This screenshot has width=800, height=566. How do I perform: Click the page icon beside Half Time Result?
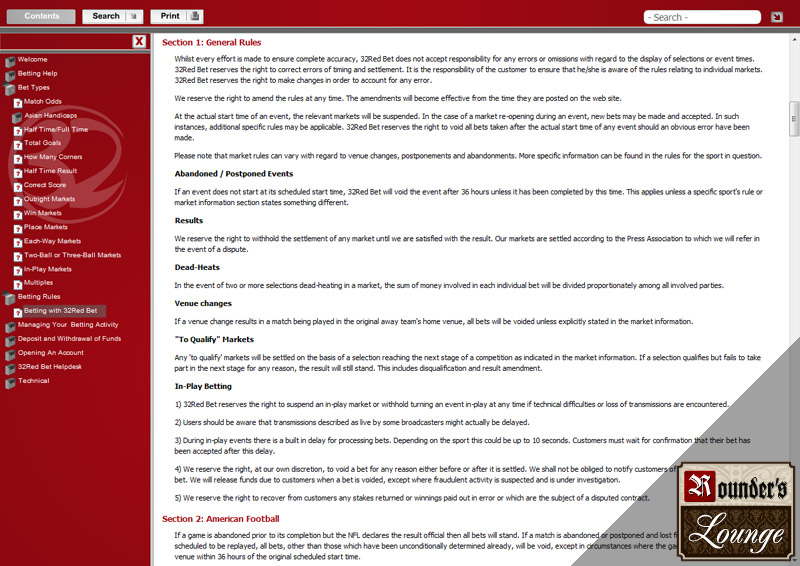pos(17,174)
